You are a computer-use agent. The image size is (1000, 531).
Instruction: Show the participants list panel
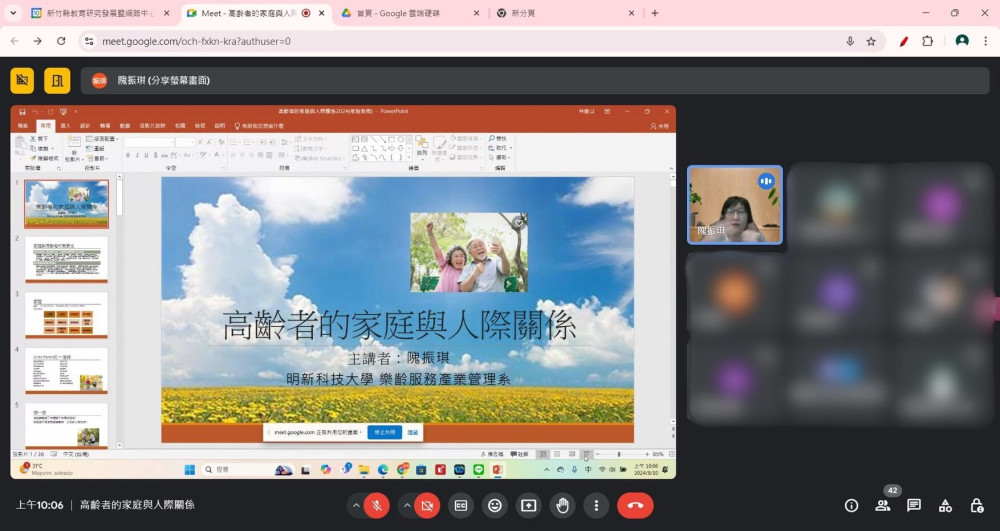click(883, 506)
